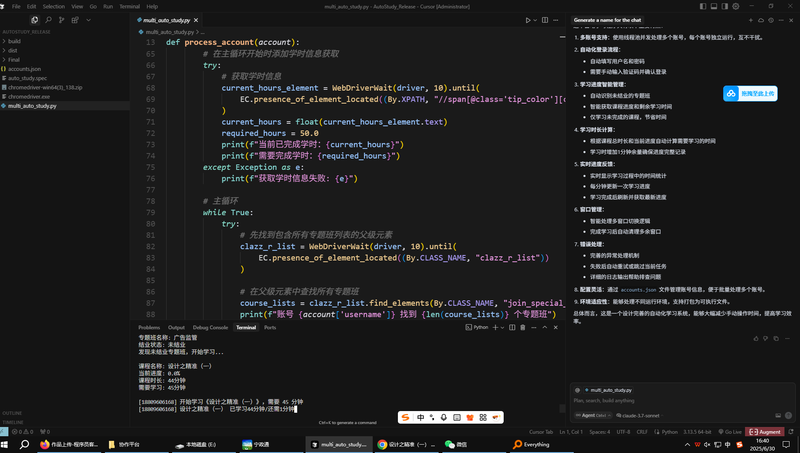Select the chat tab 'Generate a name for the chat'

coord(607,20)
